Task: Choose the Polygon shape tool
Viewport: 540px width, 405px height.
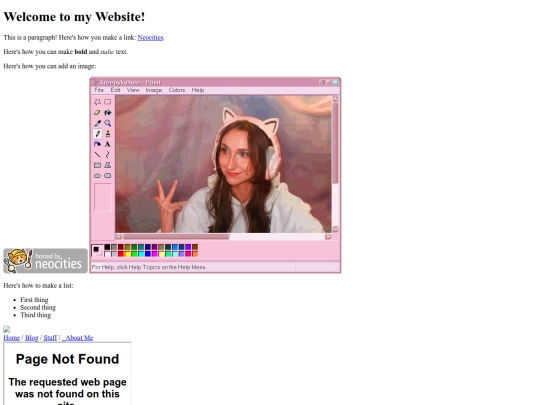Action: tap(108, 165)
